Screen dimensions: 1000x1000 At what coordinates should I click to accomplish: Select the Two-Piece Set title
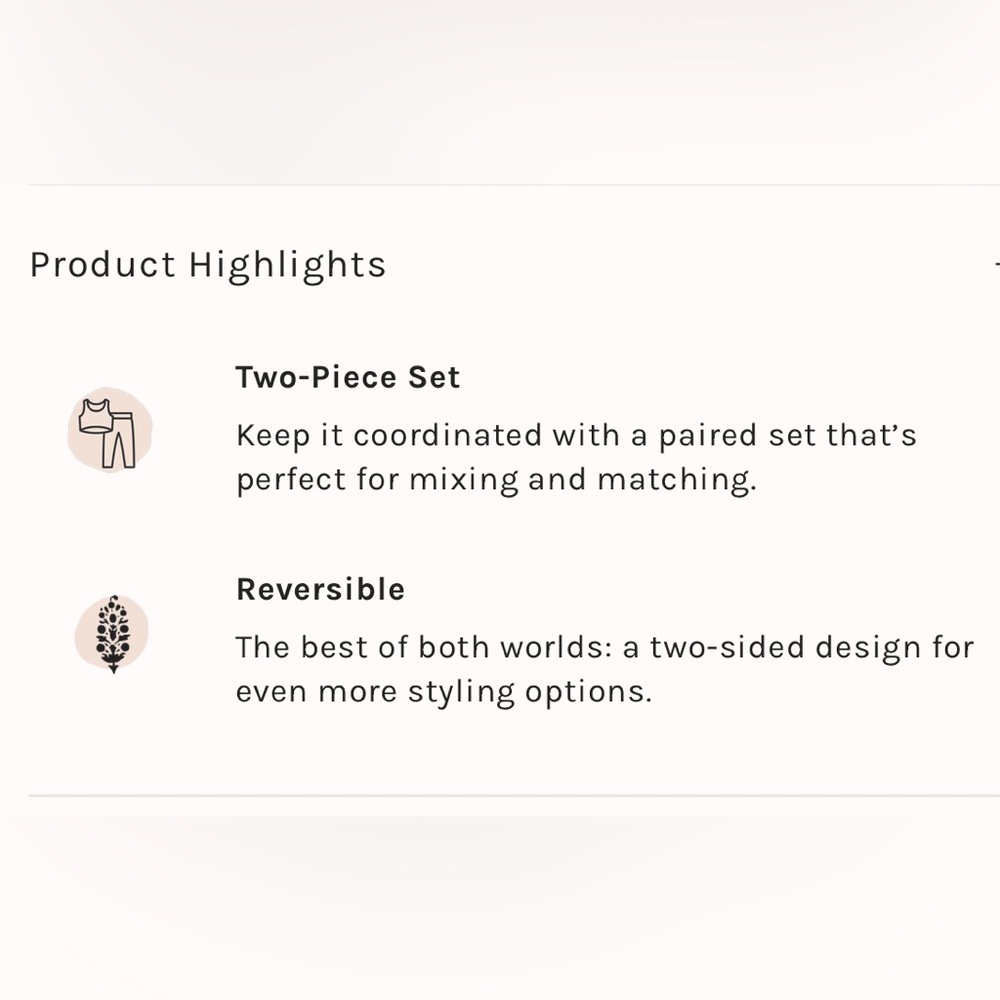click(x=347, y=378)
